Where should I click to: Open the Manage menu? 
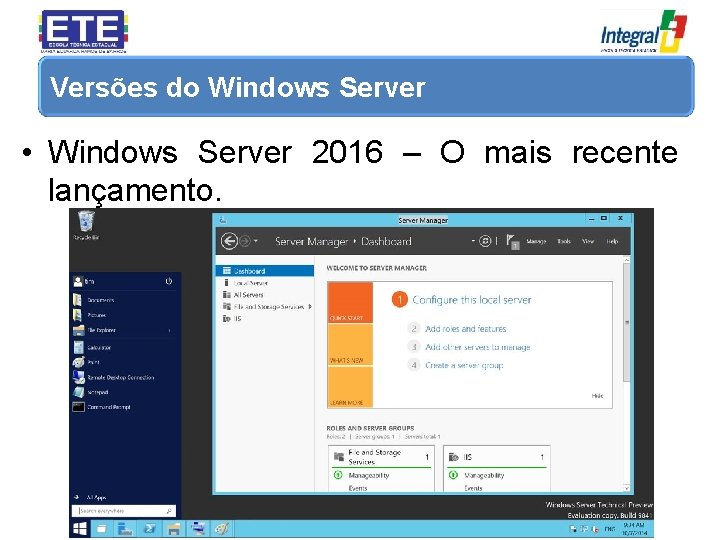(x=536, y=241)
